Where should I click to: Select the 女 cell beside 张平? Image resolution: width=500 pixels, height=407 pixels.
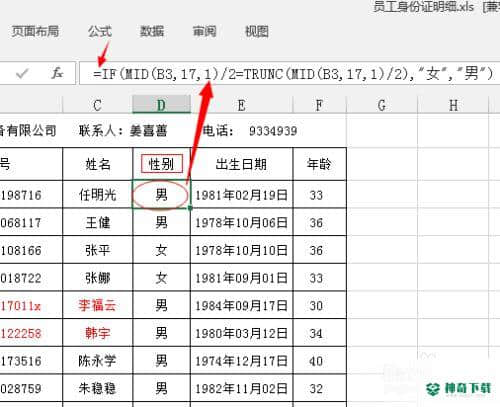162,250
